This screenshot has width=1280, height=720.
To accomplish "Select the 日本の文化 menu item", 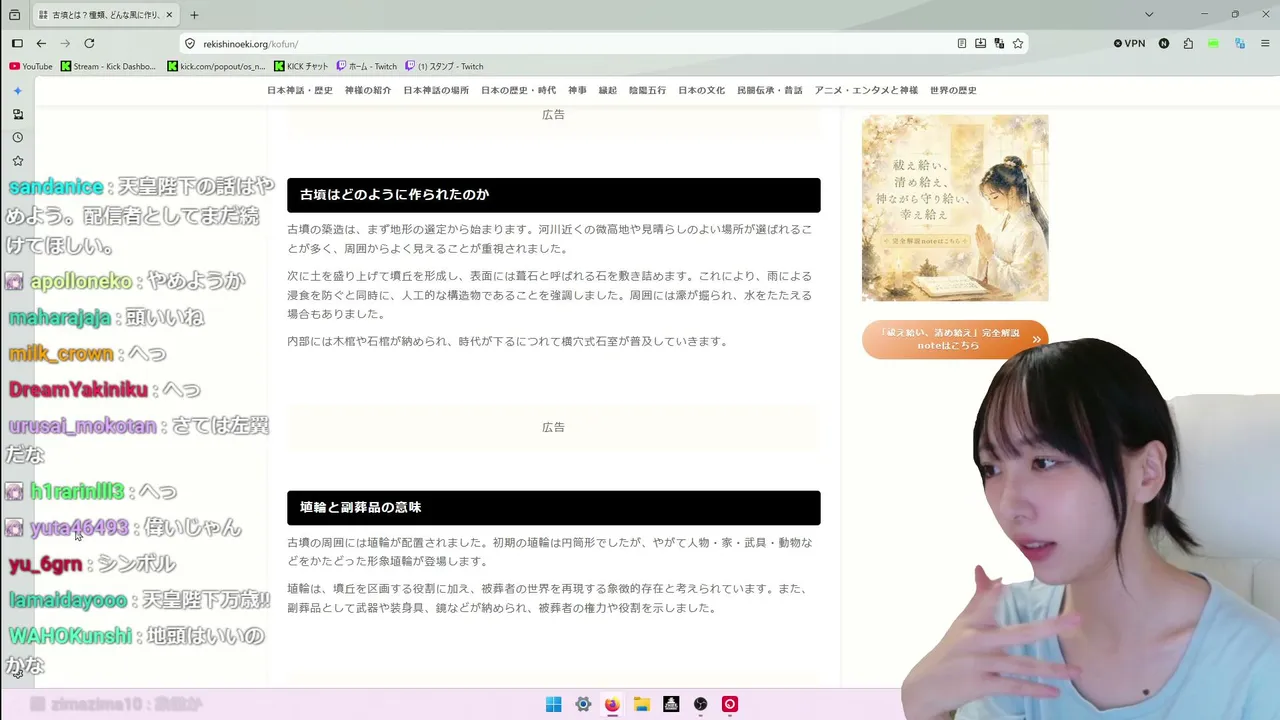I will (x=701, y=90).
